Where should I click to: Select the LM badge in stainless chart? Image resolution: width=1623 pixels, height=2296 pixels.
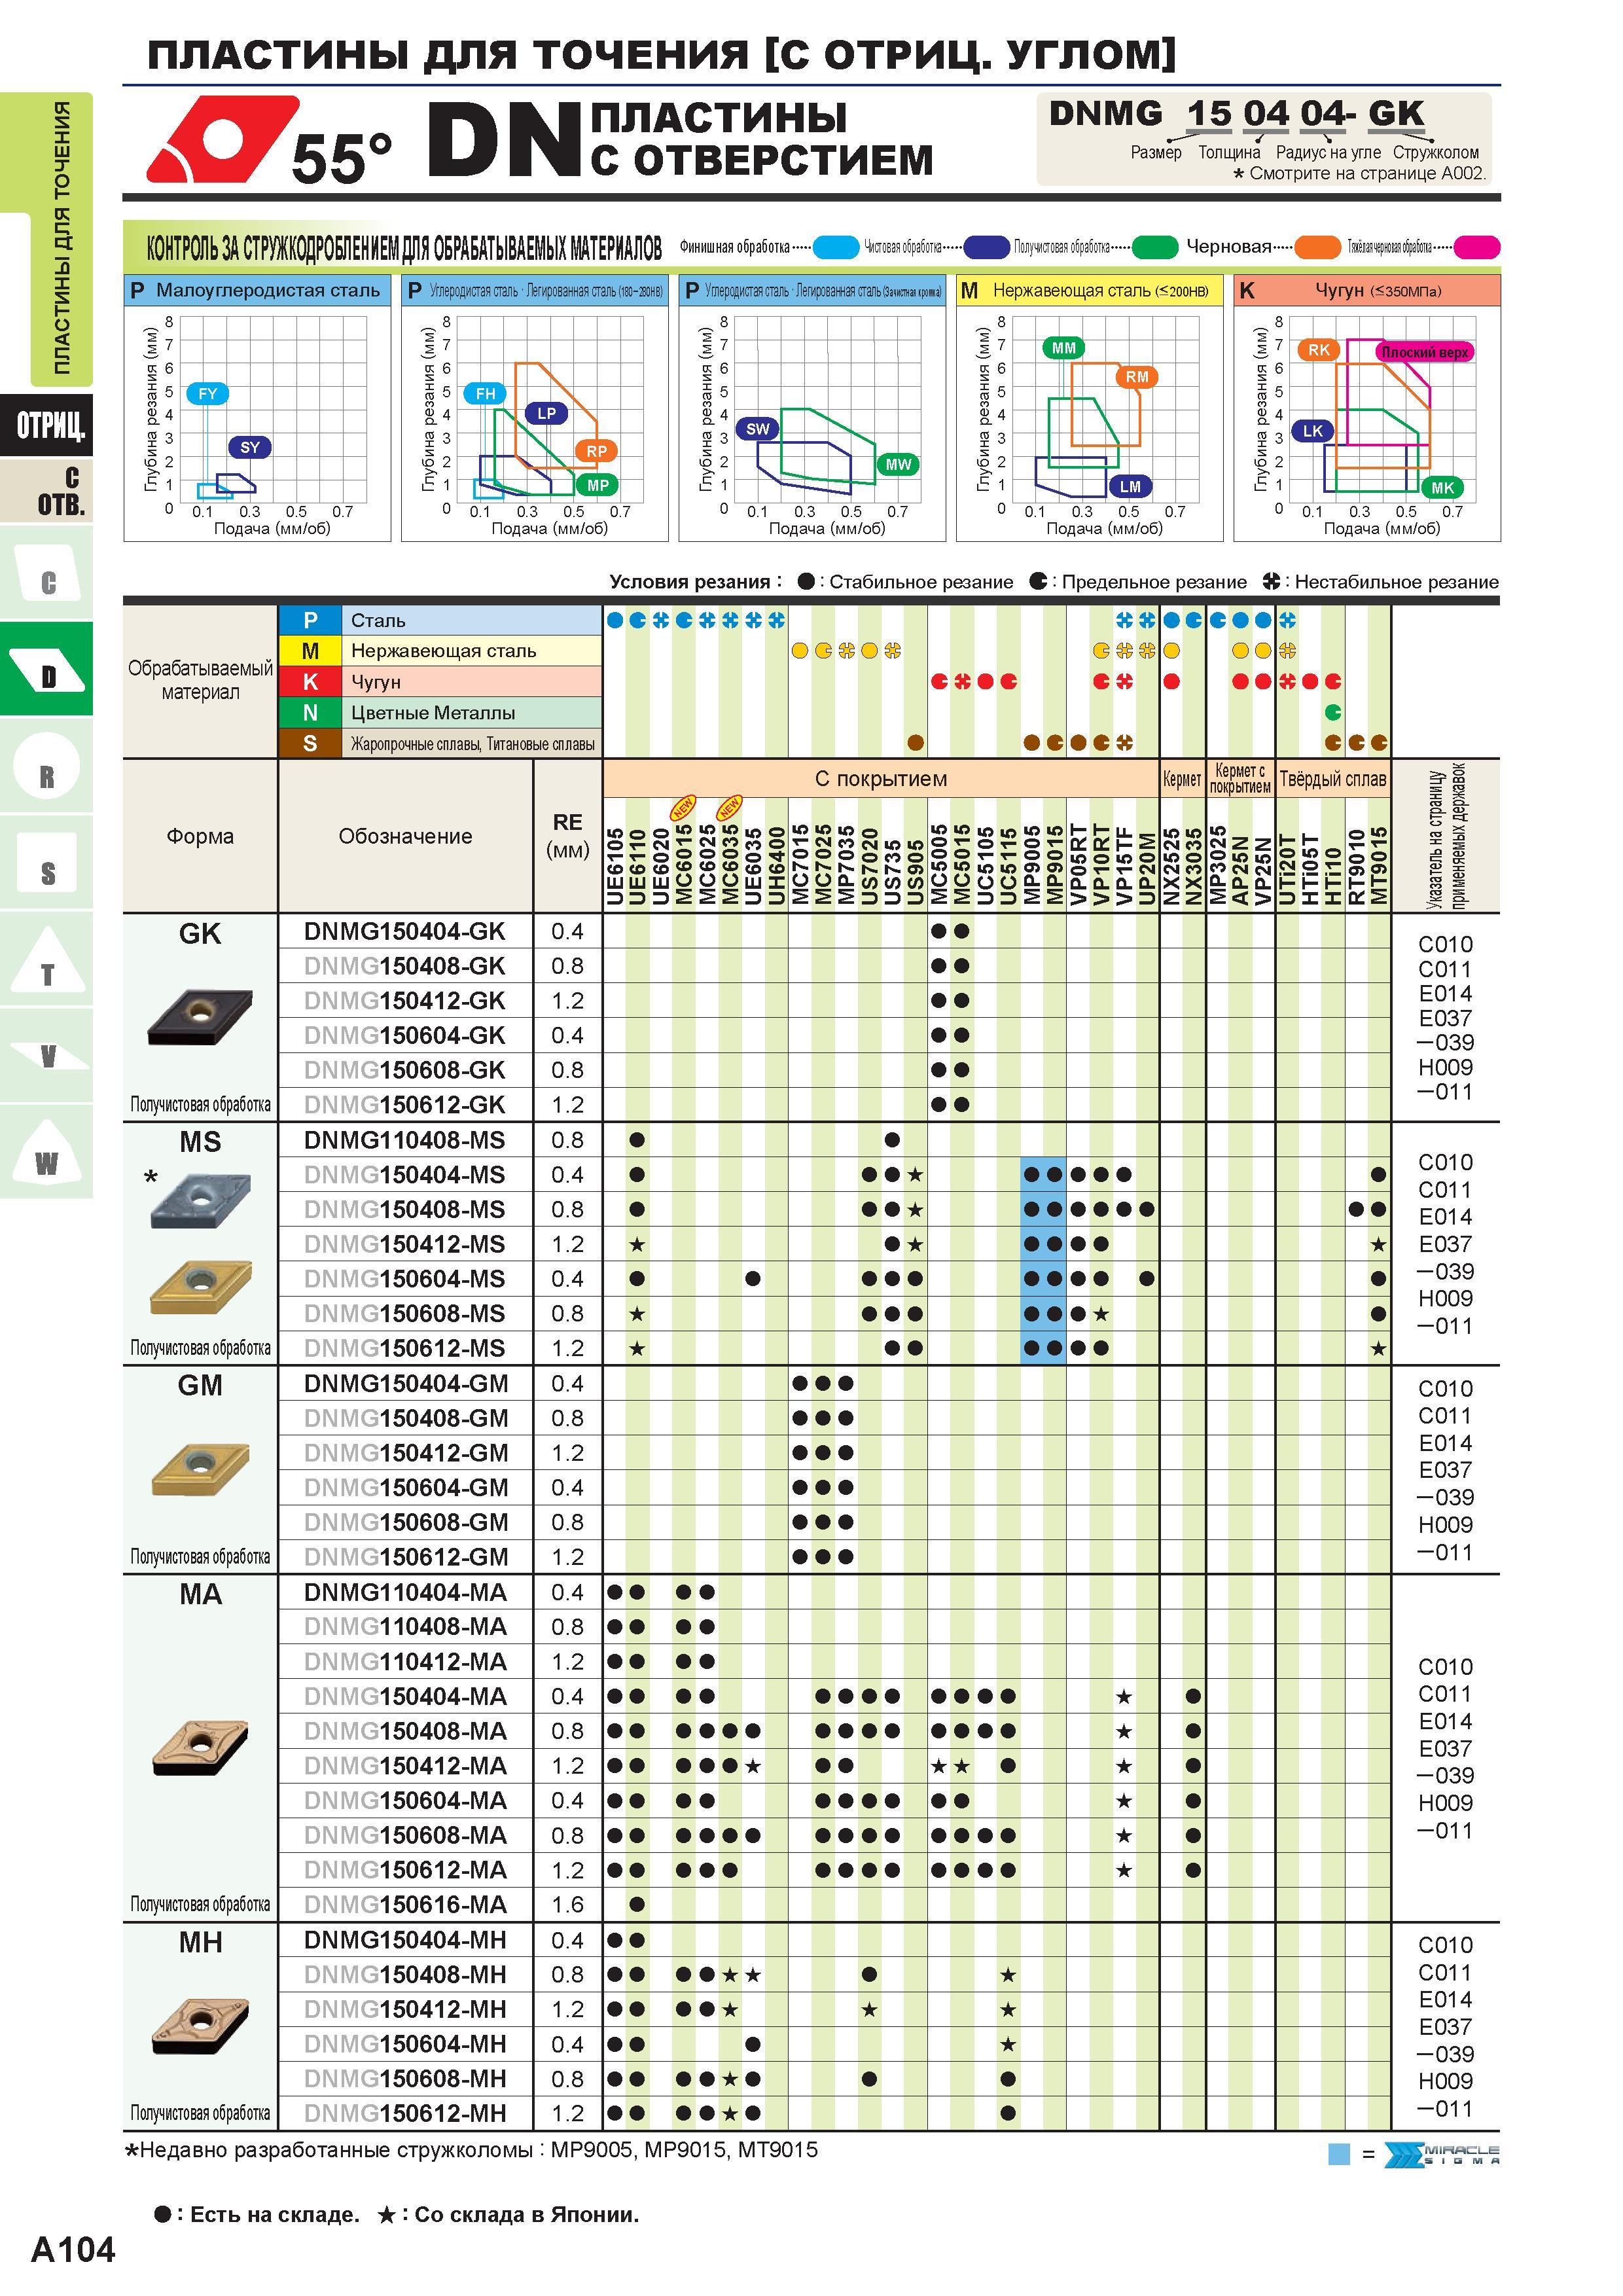[1130, 486]
